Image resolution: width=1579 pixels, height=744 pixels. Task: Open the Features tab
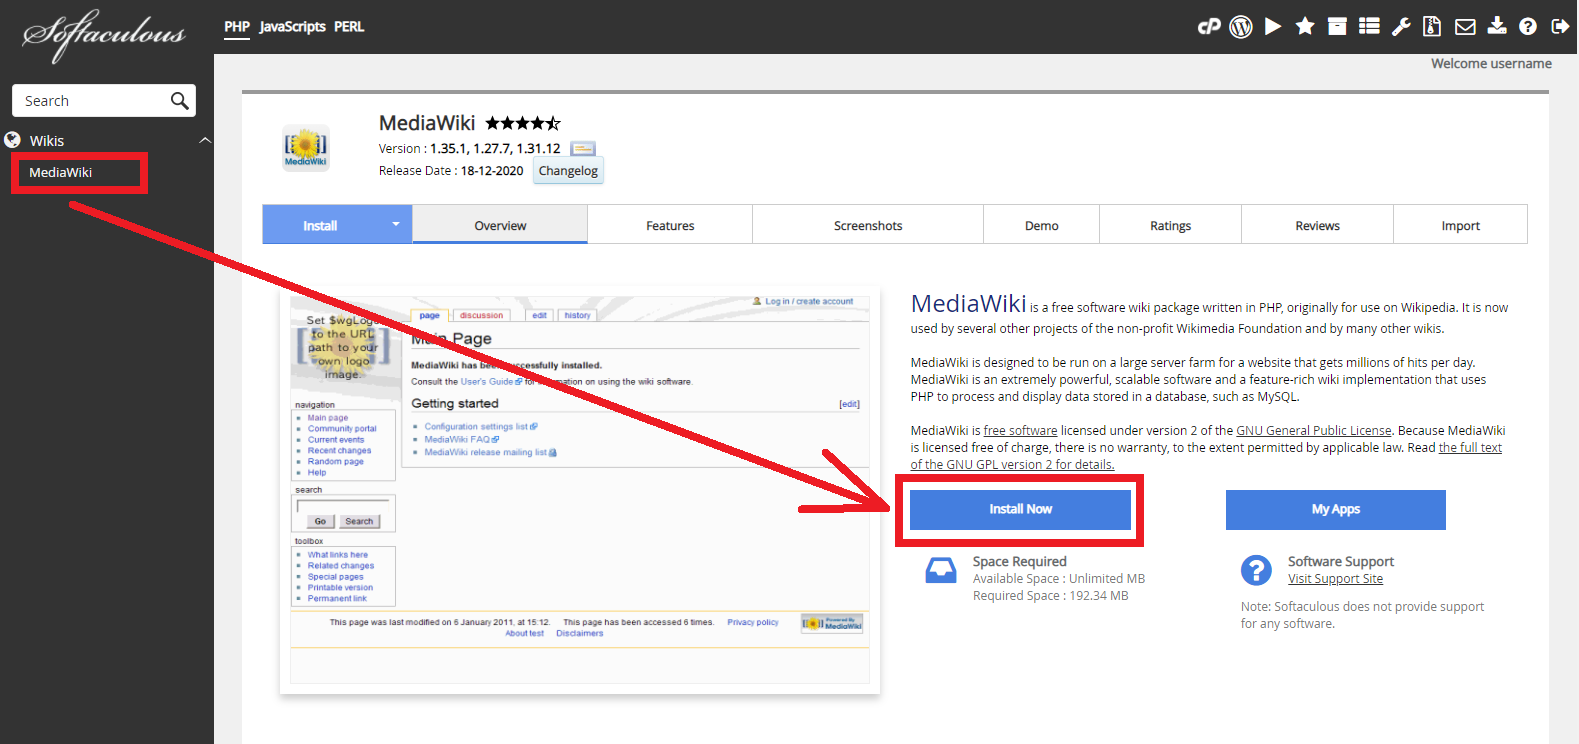pos(670,225)
